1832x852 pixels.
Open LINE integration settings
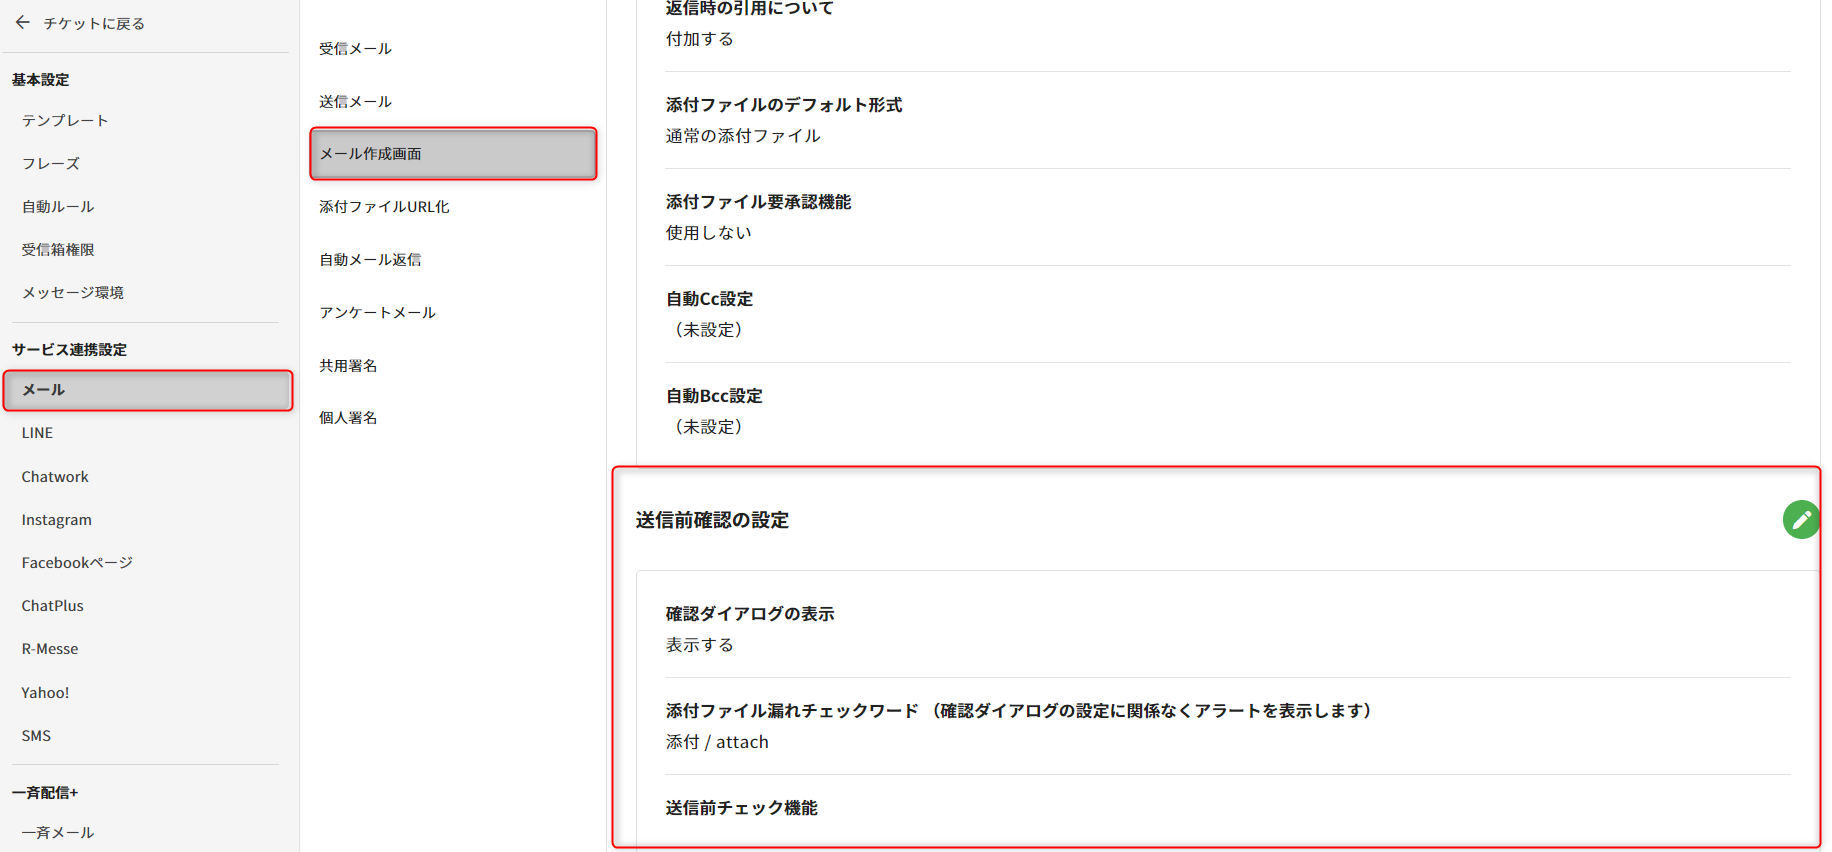point(38,433)
